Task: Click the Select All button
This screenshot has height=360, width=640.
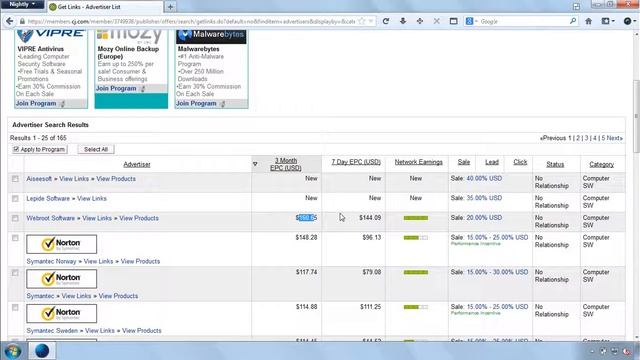Action: click(96, 149)
